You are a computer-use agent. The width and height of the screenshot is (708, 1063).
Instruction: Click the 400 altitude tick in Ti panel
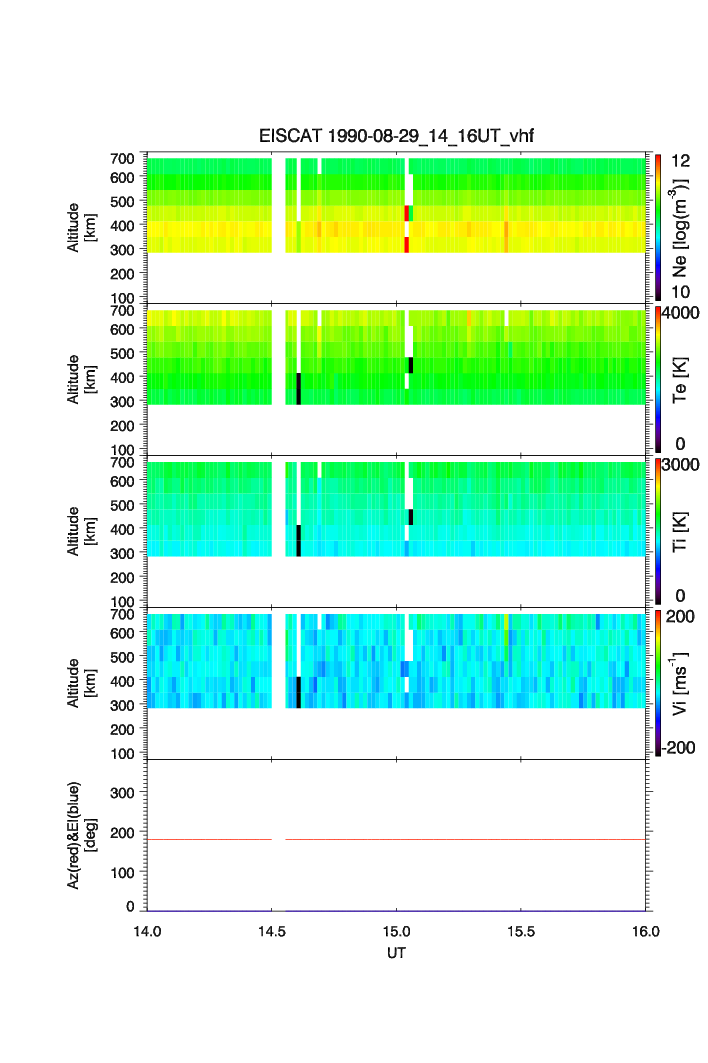[x=123, y=529]
